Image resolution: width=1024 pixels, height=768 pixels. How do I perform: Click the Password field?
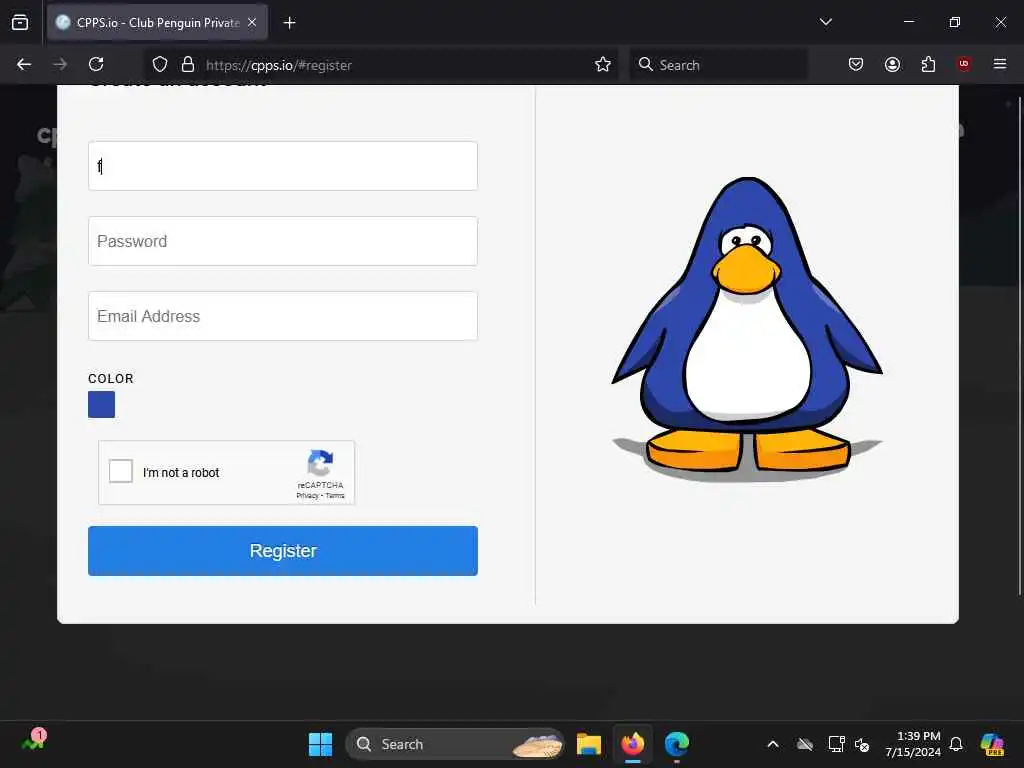[283, 241]
